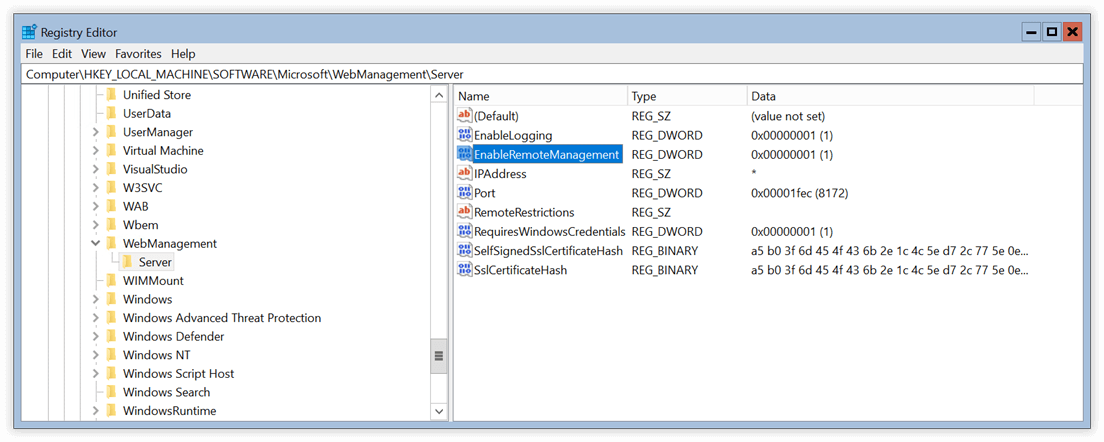
Task: Click the tree pane scrollbar thumb
Action: pyautogui.click(x=439, y=355)
